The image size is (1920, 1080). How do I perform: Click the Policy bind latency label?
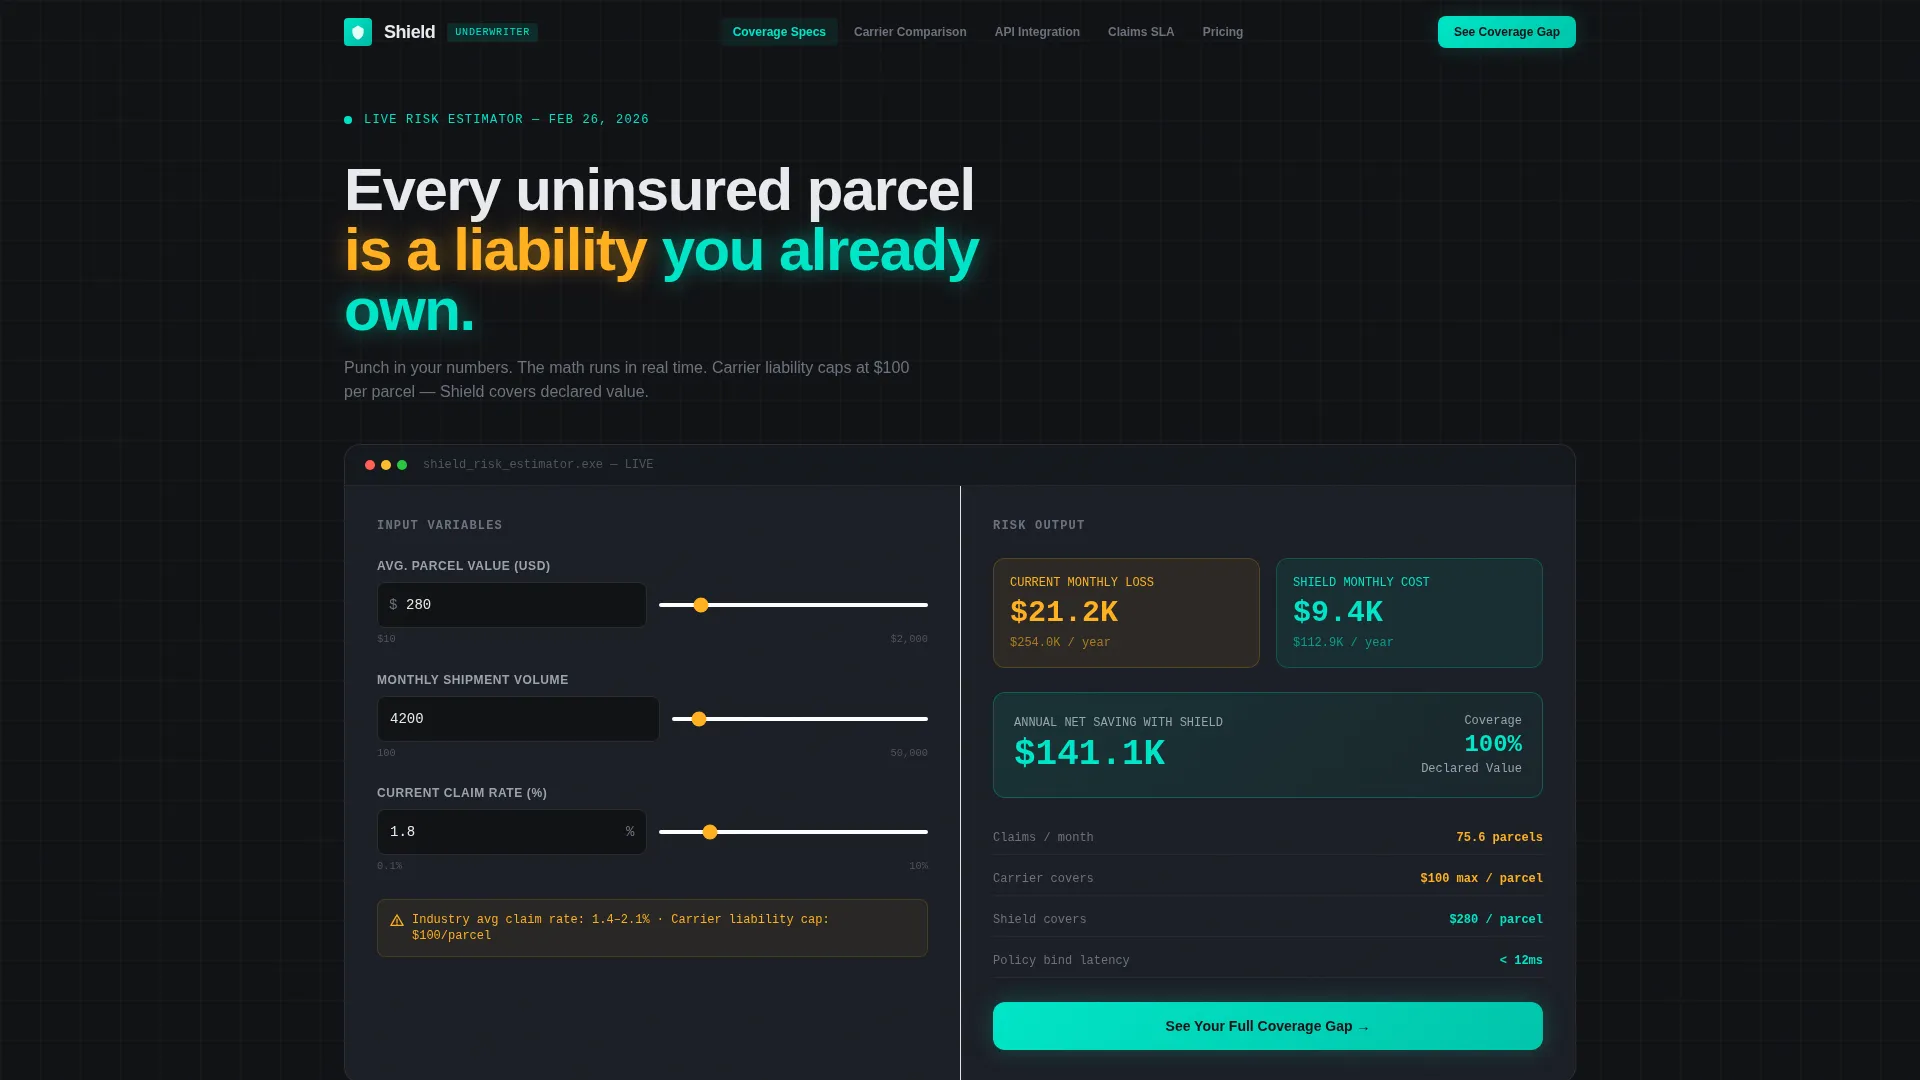click(x=1061, y=961)
